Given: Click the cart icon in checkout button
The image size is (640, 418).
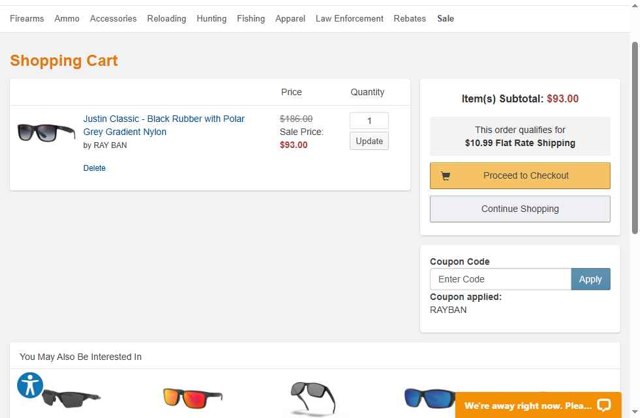Looking at the screenshot, I should 445,176.
